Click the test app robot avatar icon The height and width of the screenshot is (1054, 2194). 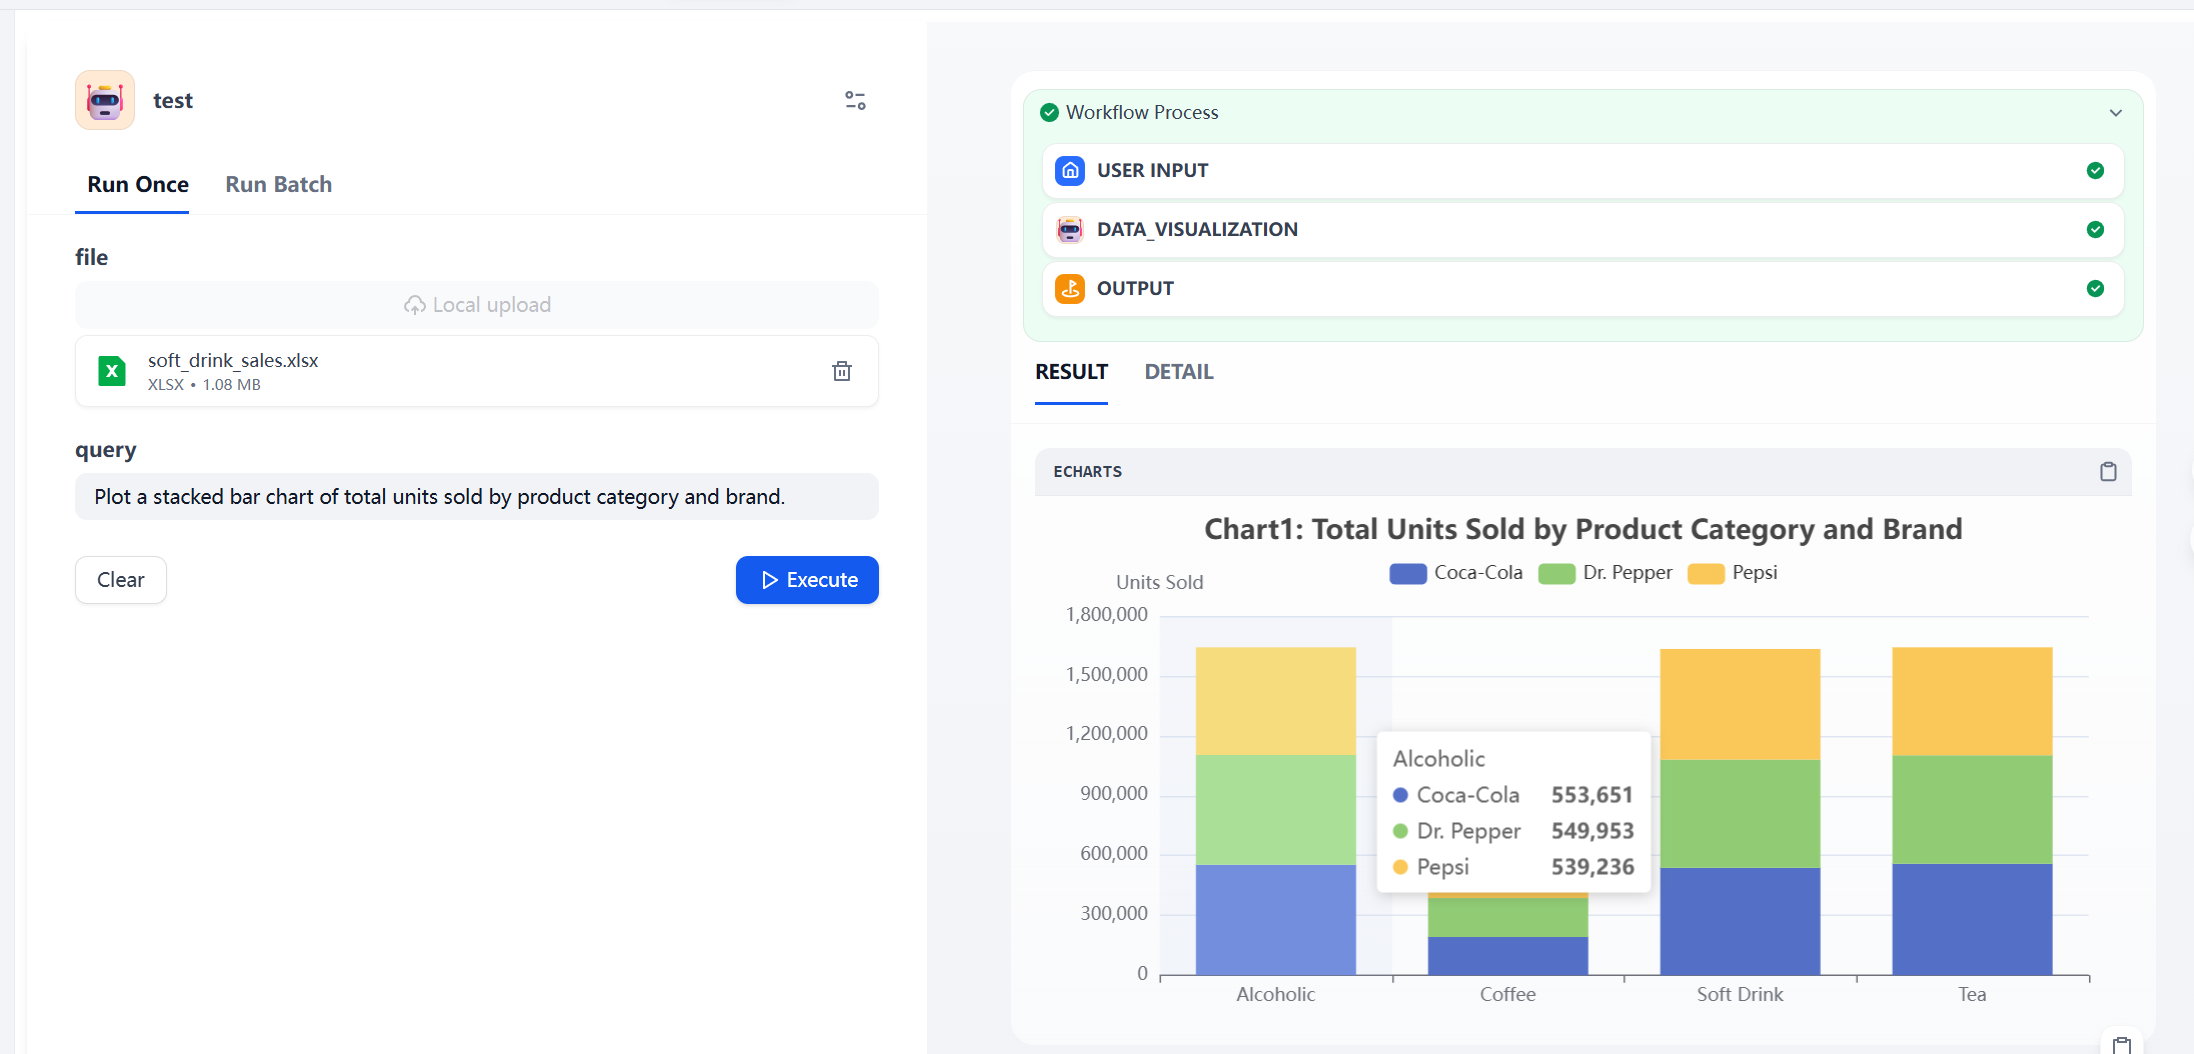point(105,100)
